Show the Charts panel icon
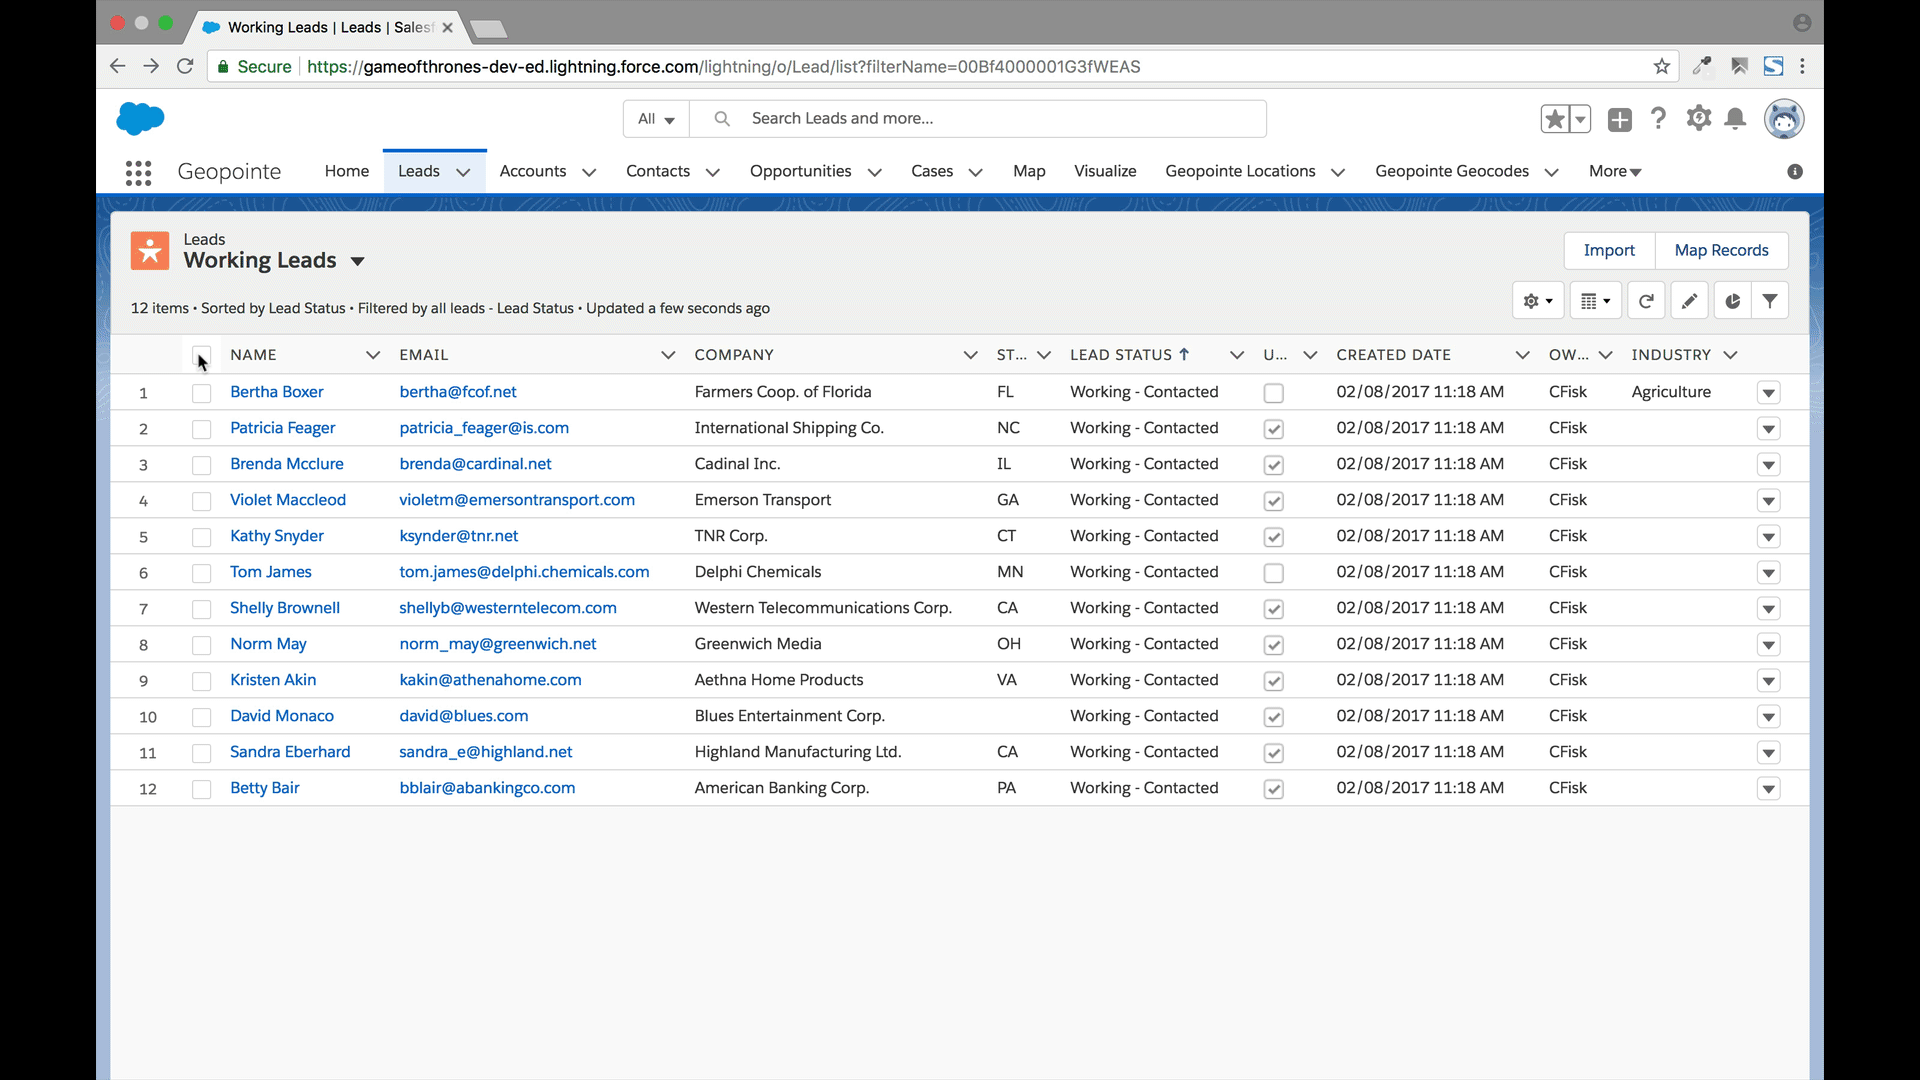The height and width of the screenshot is (1080, 1920). 1732,301
